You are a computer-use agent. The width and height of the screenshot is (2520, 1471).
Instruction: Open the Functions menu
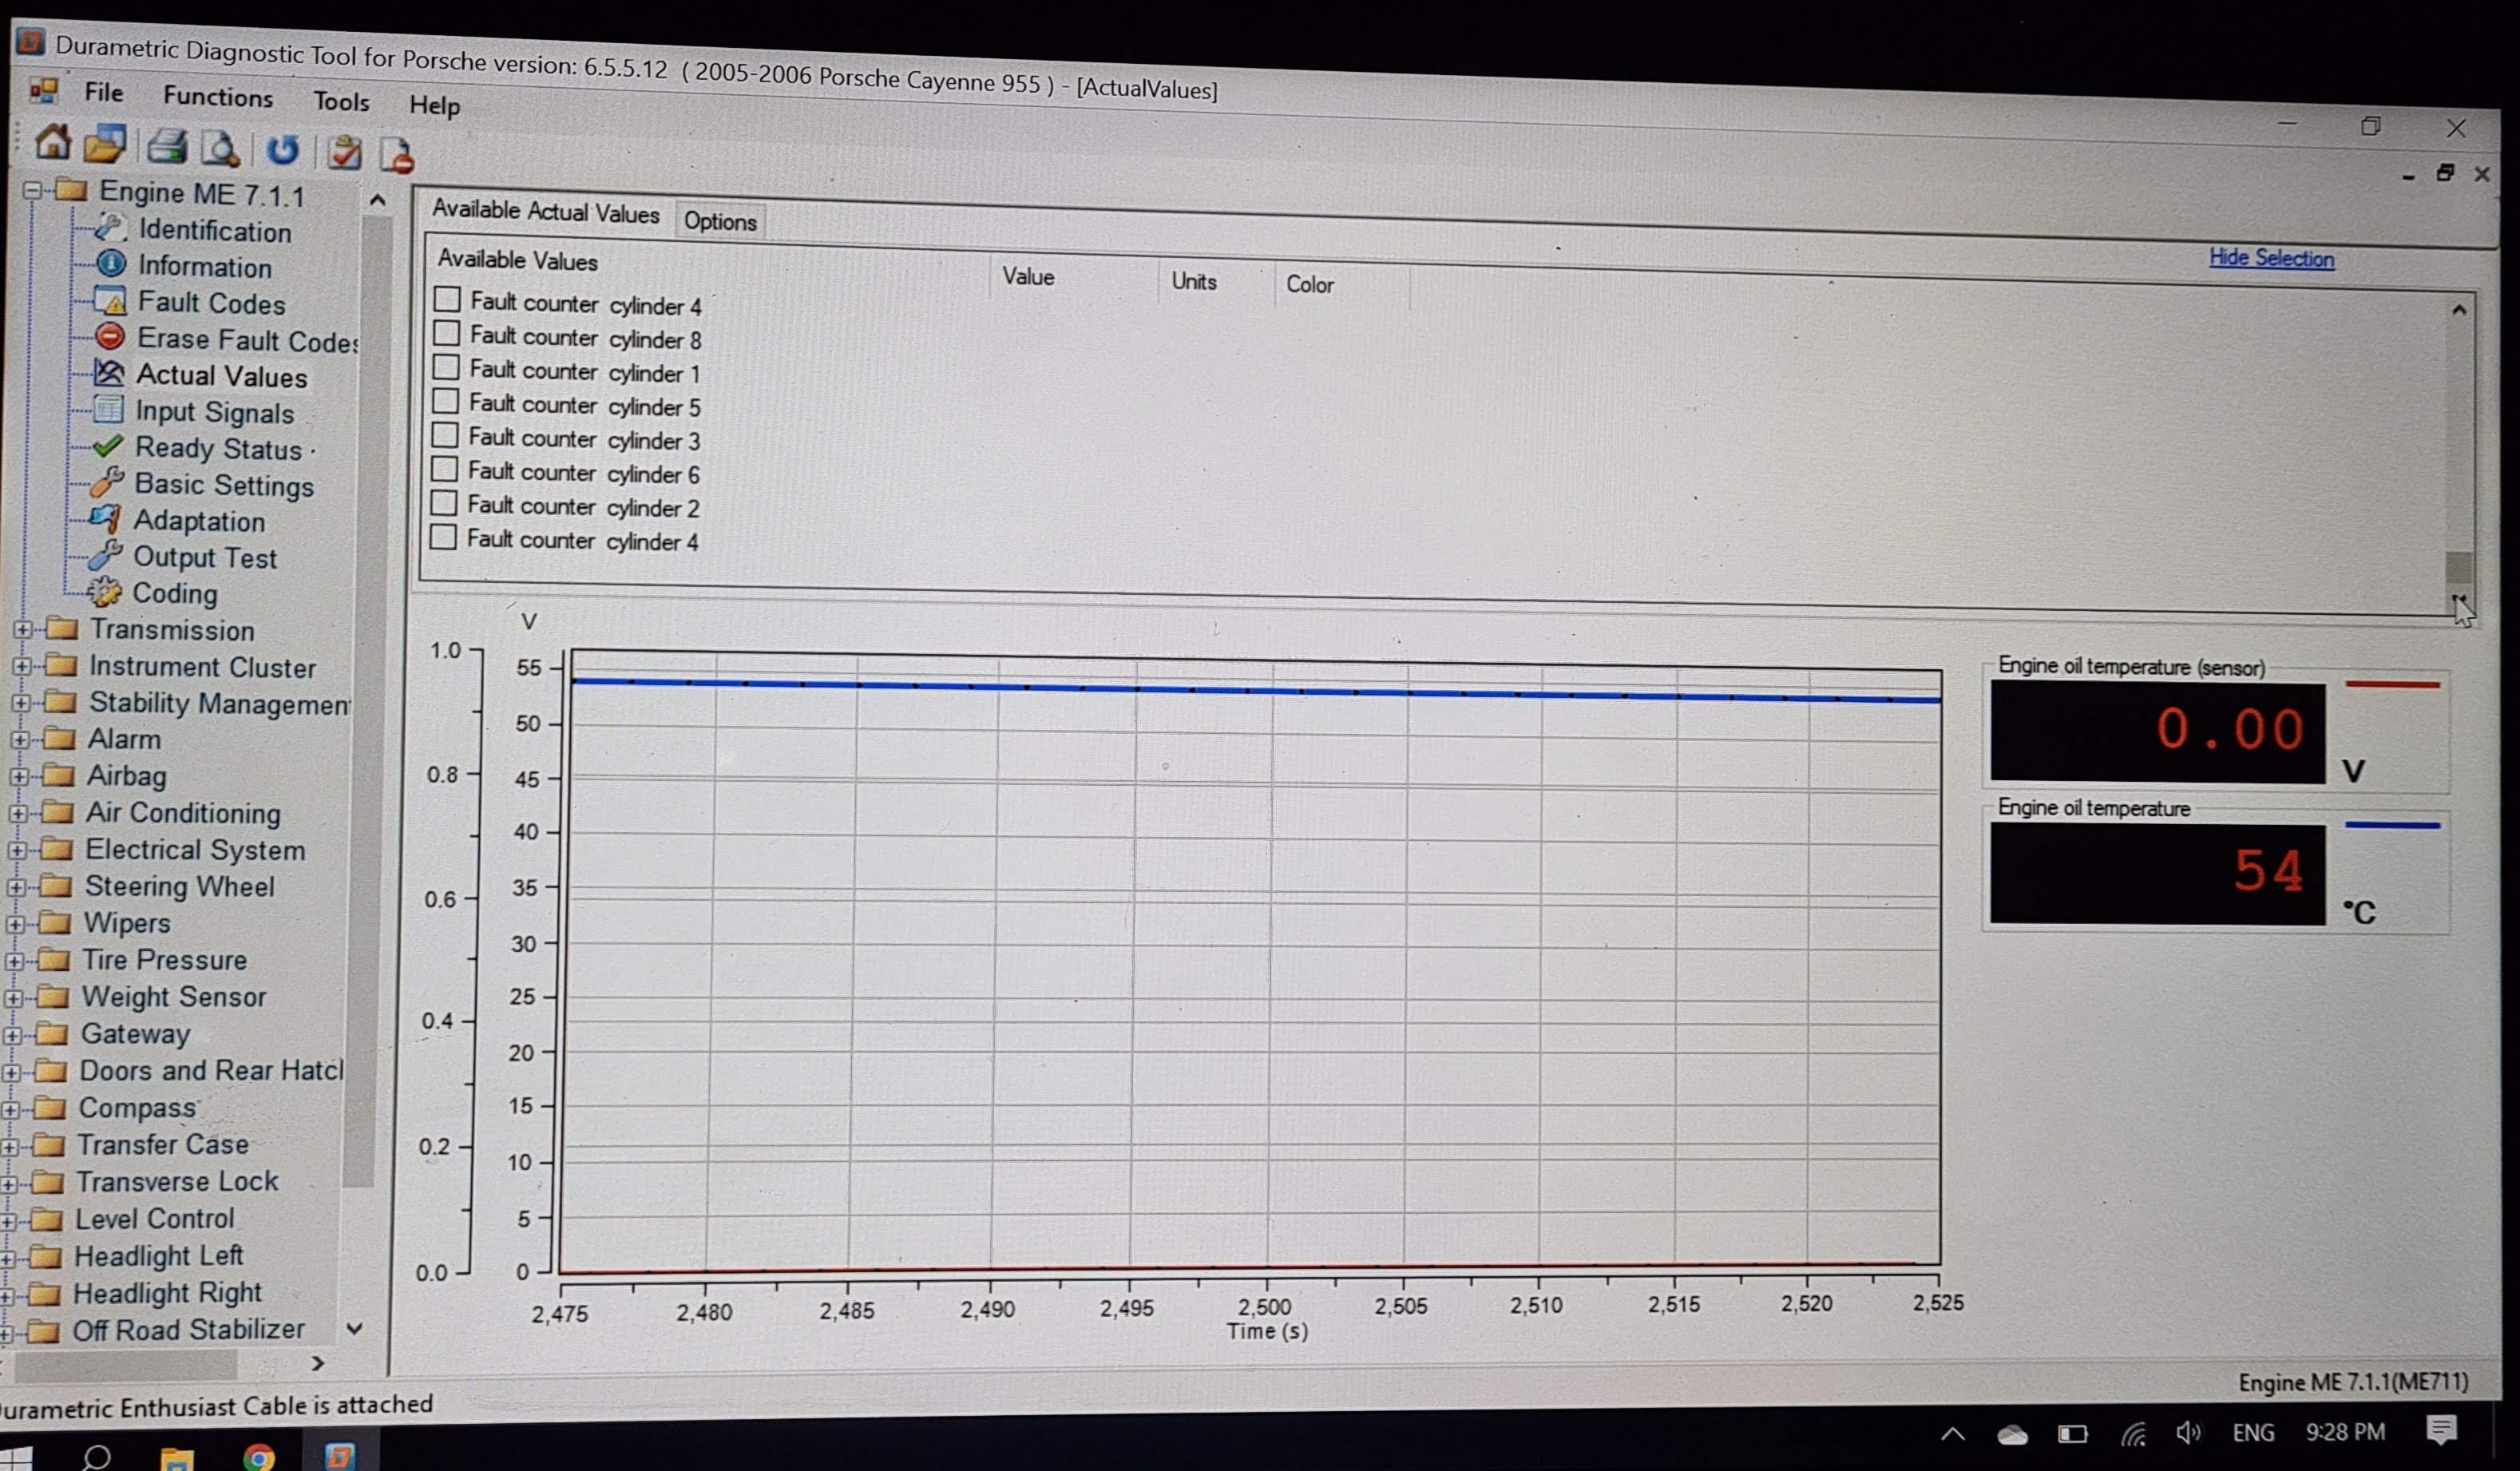point(218,96)
